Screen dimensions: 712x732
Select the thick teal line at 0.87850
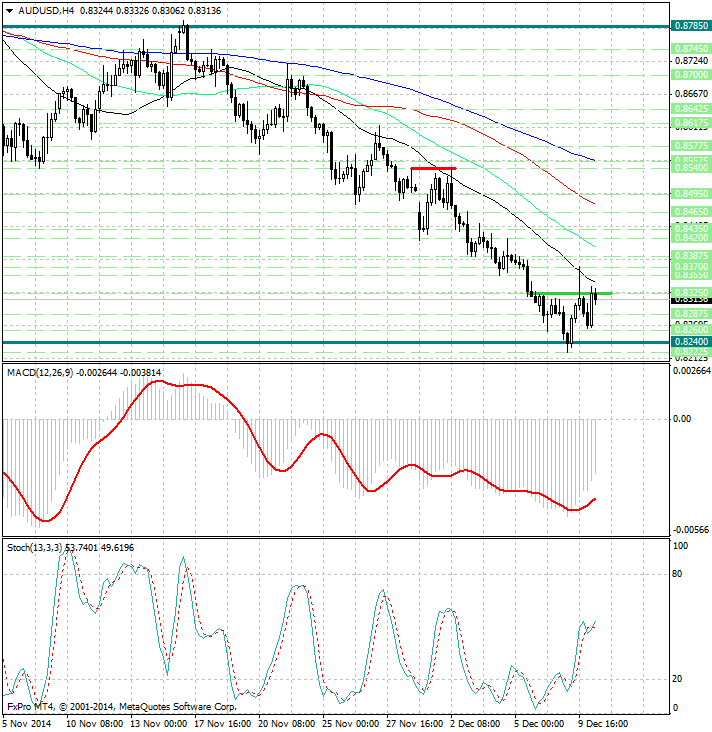click(300, 27)
